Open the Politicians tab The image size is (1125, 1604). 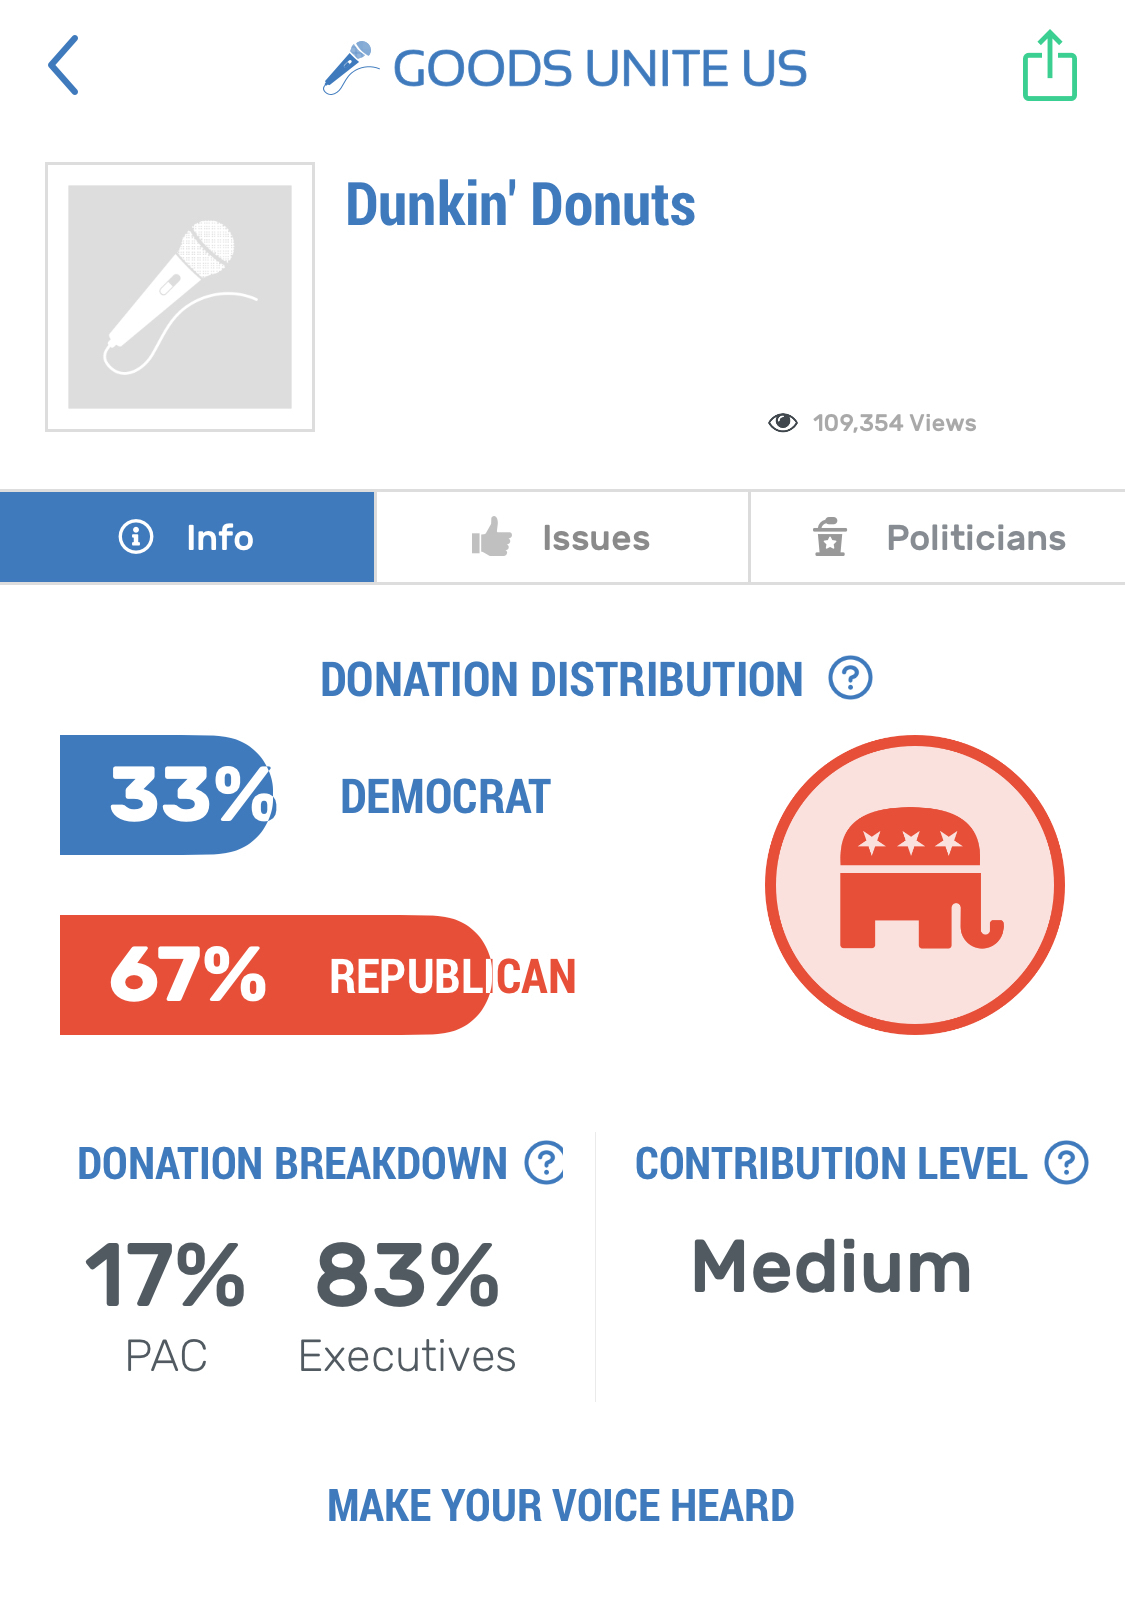(x=938, y=538)
